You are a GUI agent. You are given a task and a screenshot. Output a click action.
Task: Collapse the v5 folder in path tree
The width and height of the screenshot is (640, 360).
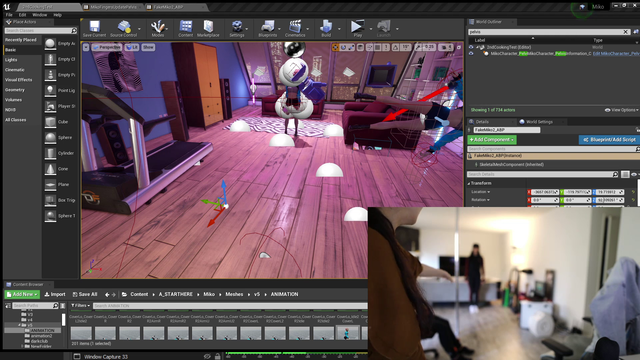(19, 325)
